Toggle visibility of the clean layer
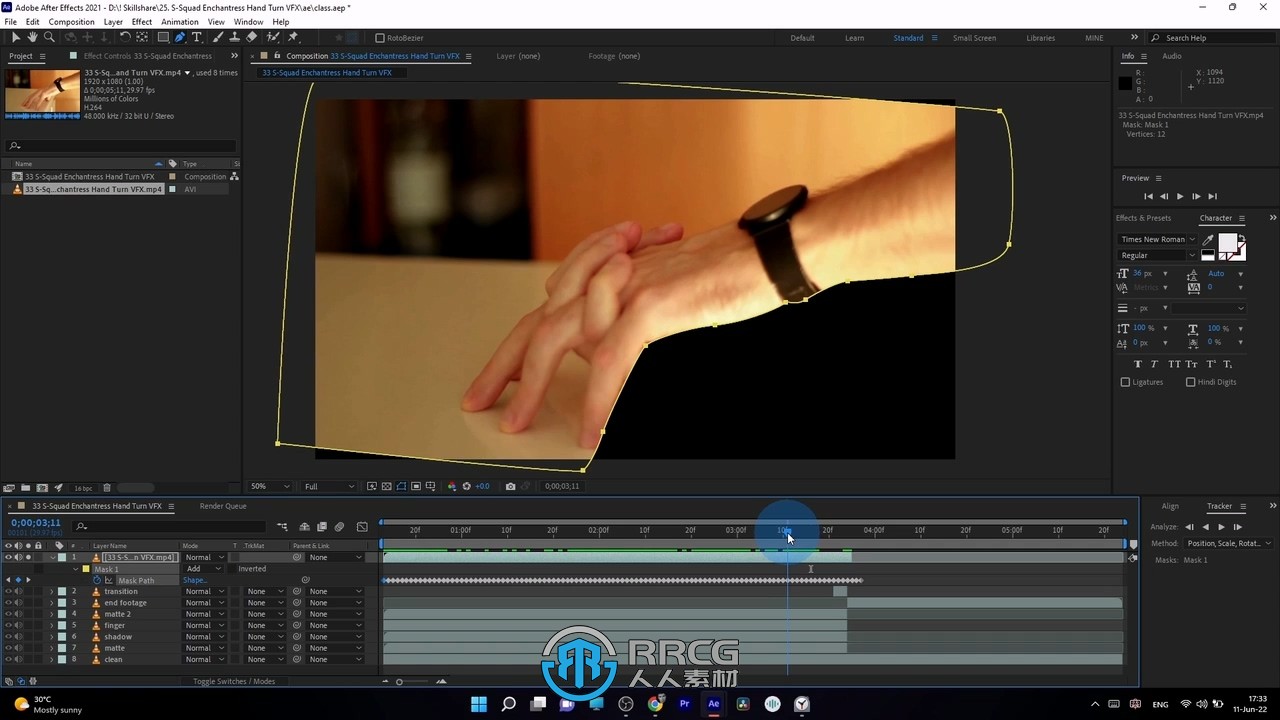 click(8, 659)
